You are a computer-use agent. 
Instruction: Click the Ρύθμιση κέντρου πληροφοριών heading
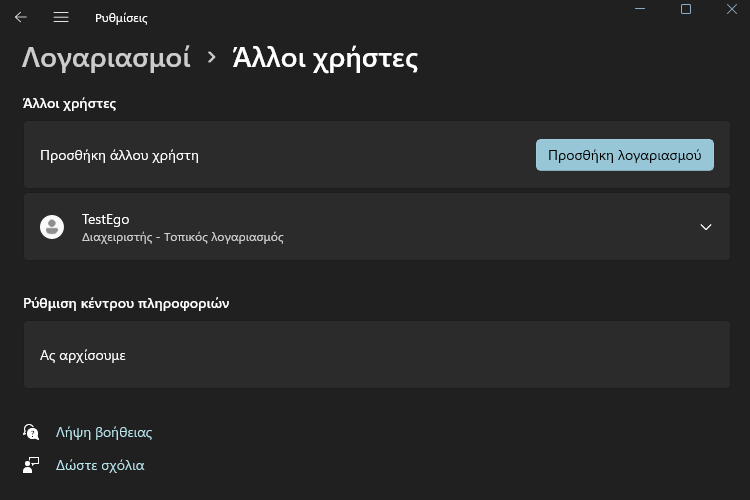point(126,303)
